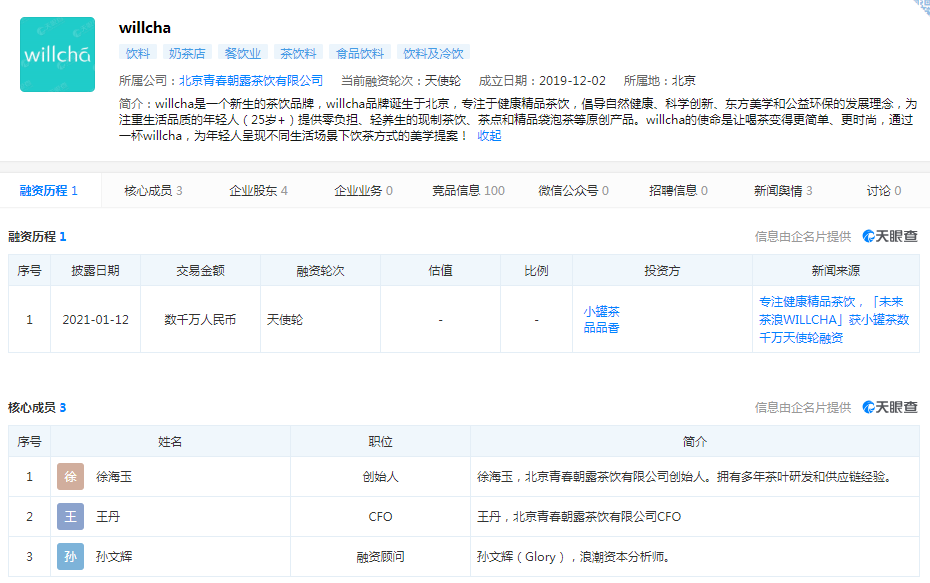Open company link 北京青春朝露茶饮有限公司
930x583 pixels.
pyautogui.click(x=251, y=81)
